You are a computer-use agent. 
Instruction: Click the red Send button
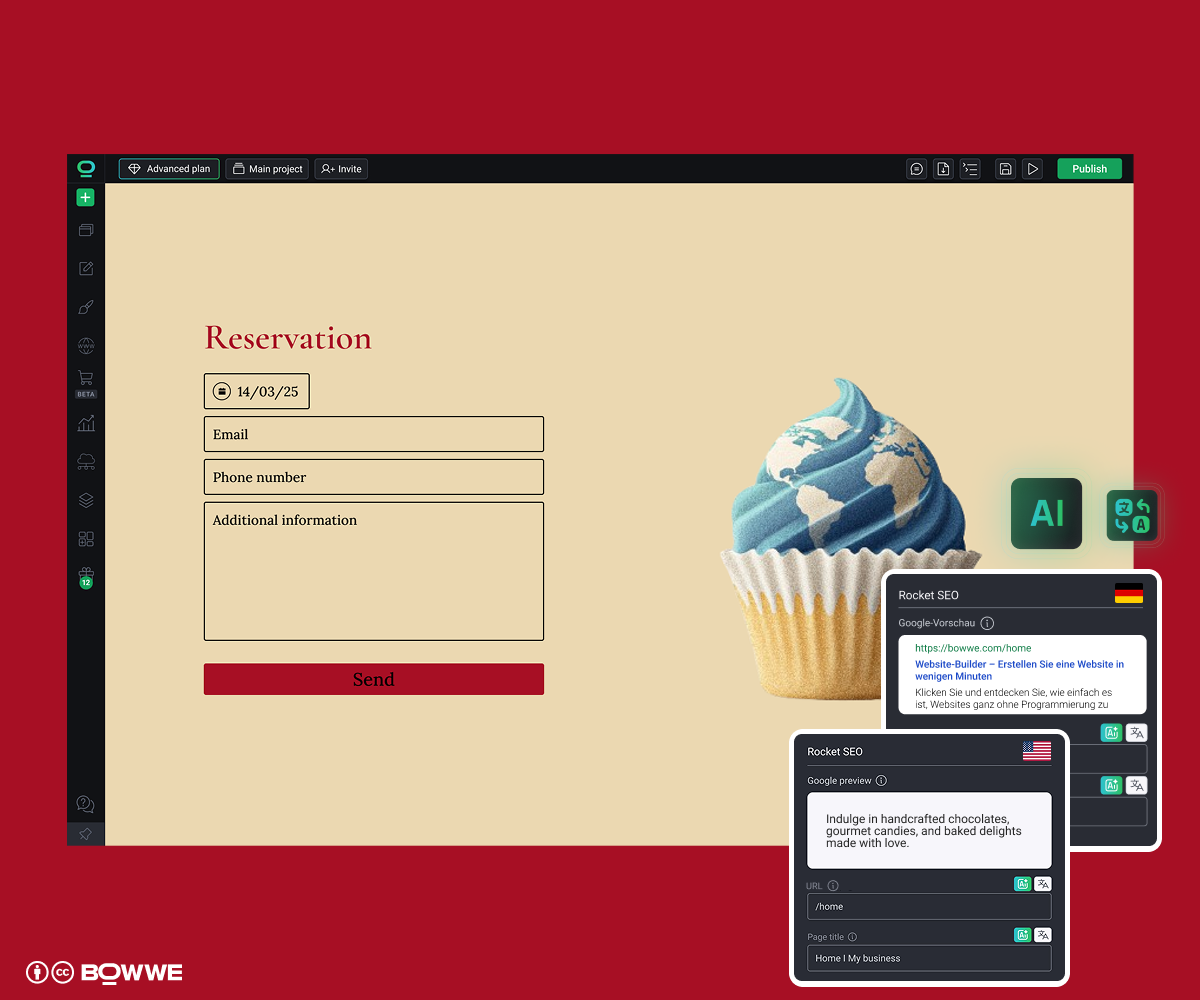pos(374,679)
